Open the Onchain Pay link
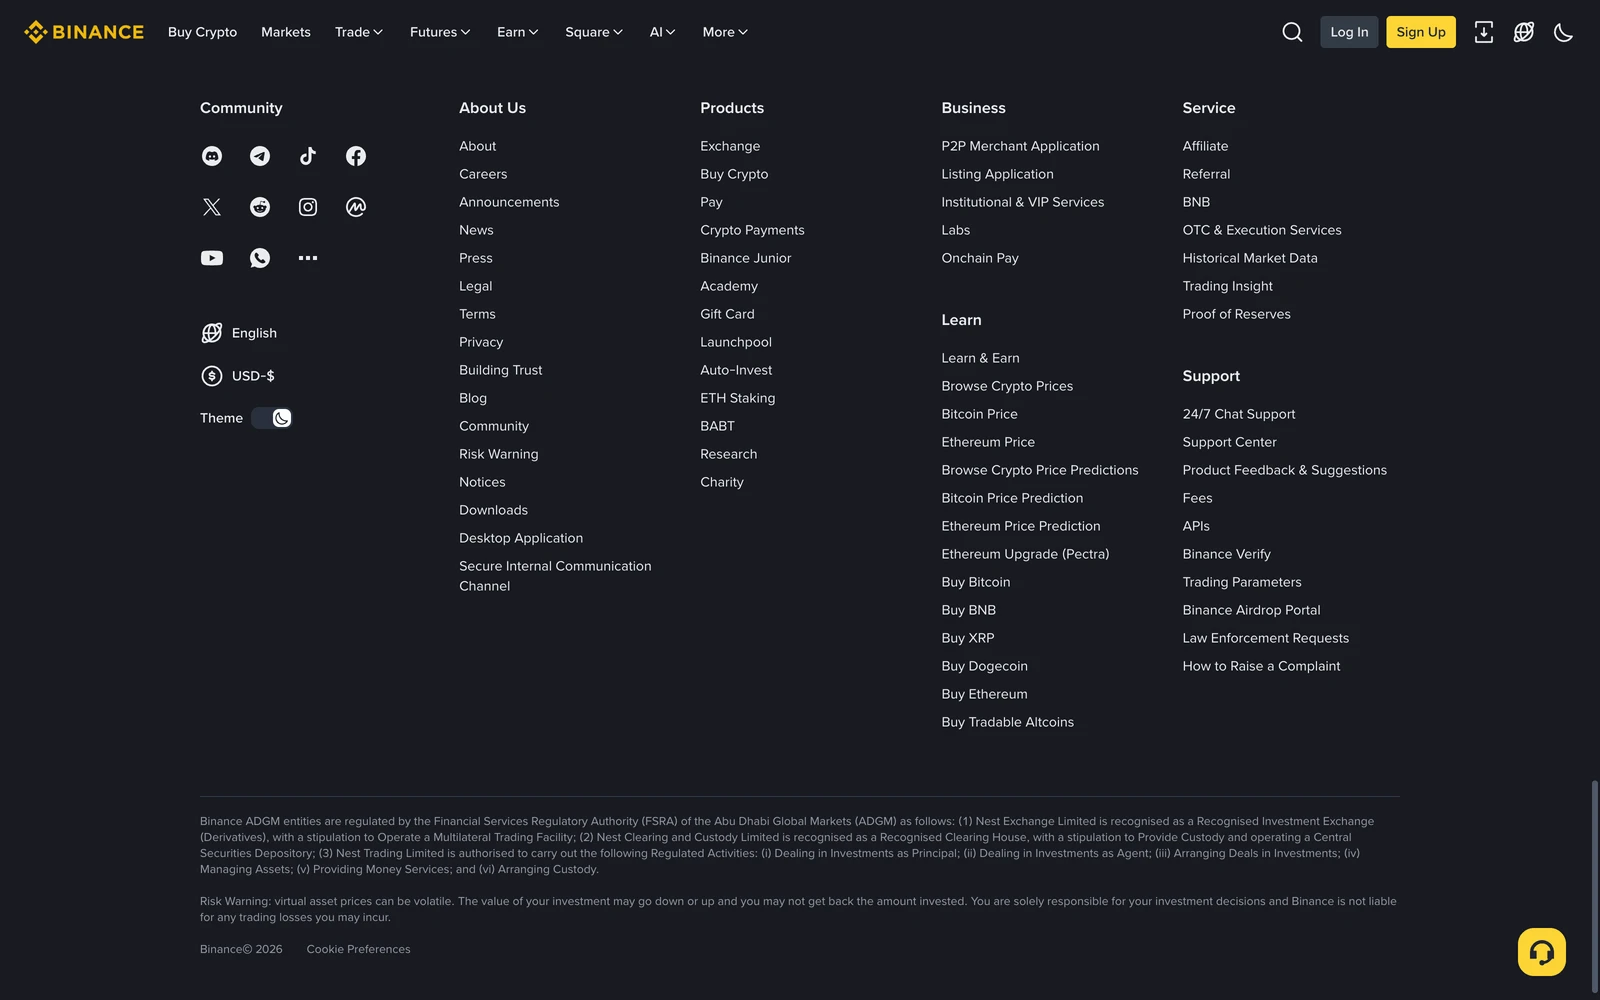 tap(980, 258)
